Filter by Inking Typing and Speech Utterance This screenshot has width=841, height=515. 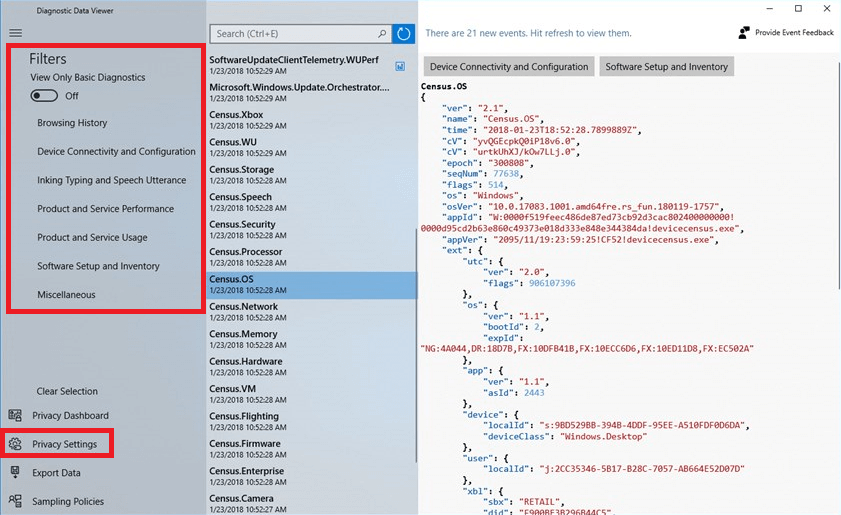click(x=112, y=180)
